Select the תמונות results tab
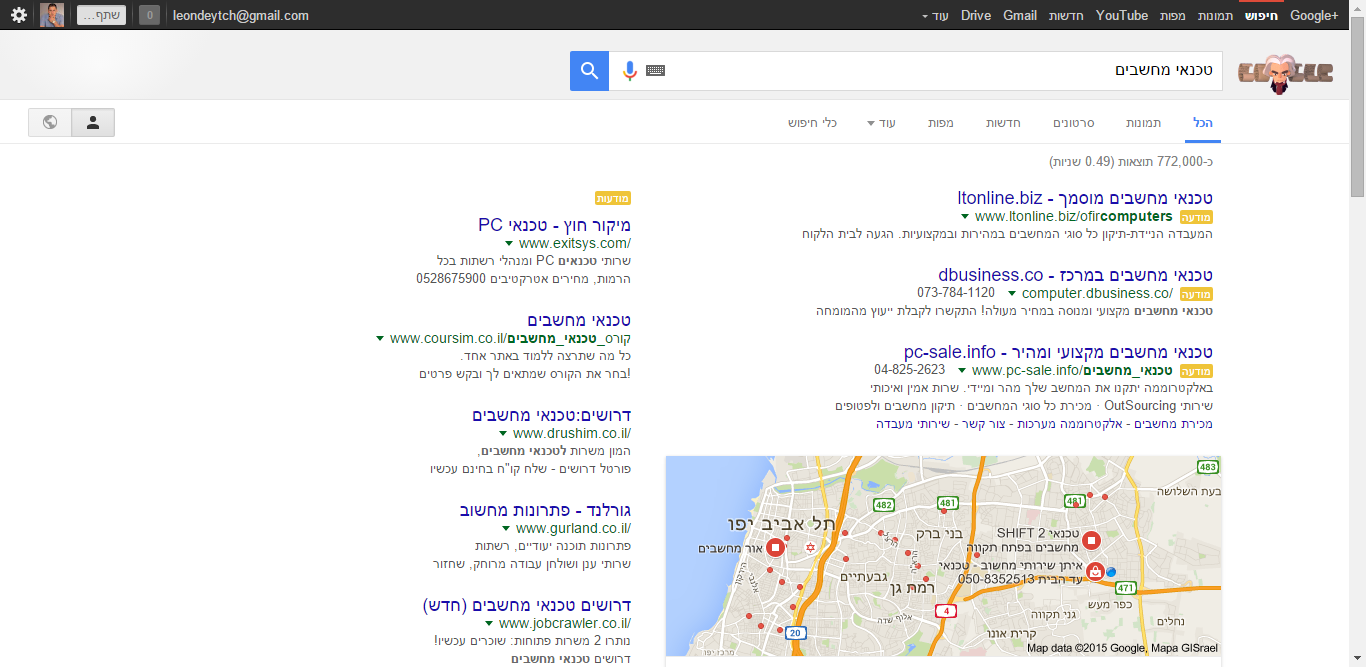The image size is (1366, 667). pyautogui.click(x=1143, y=123)
